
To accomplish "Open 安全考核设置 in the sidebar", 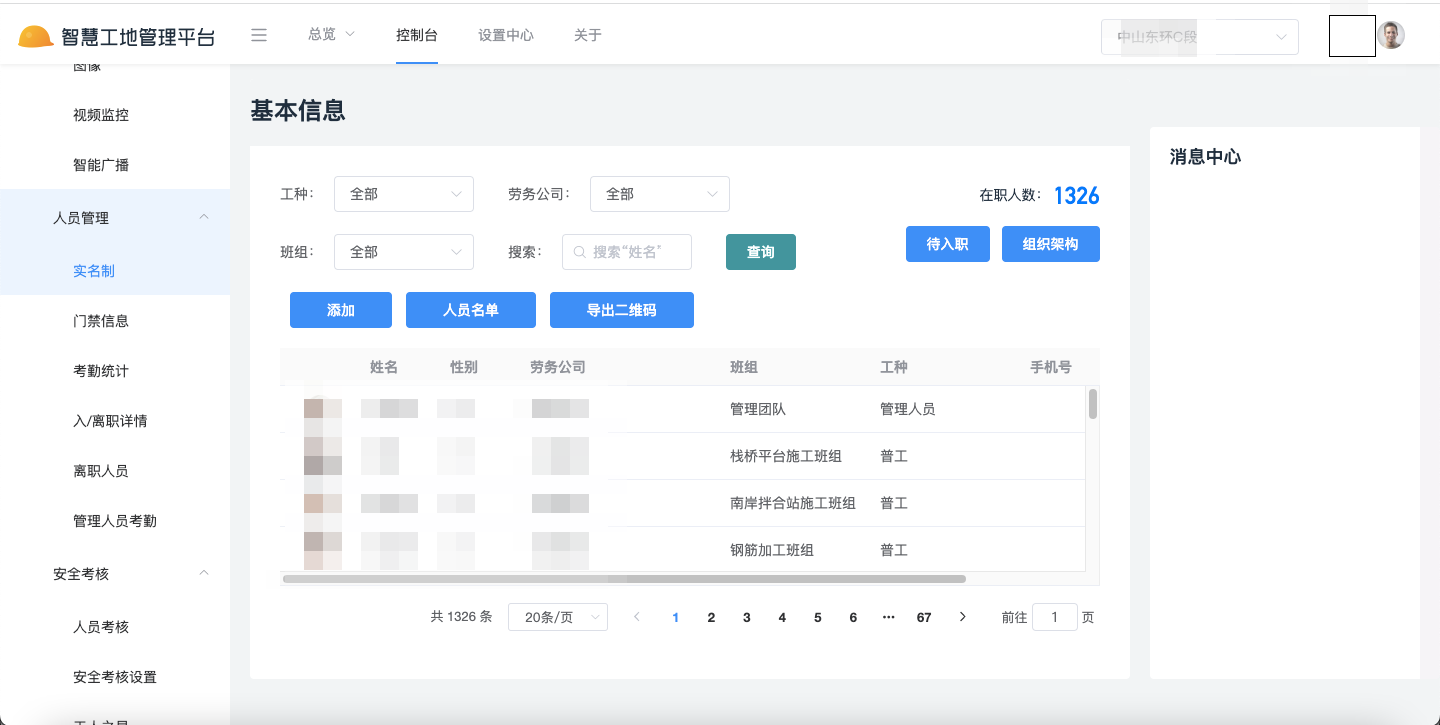I will [115, 677].
